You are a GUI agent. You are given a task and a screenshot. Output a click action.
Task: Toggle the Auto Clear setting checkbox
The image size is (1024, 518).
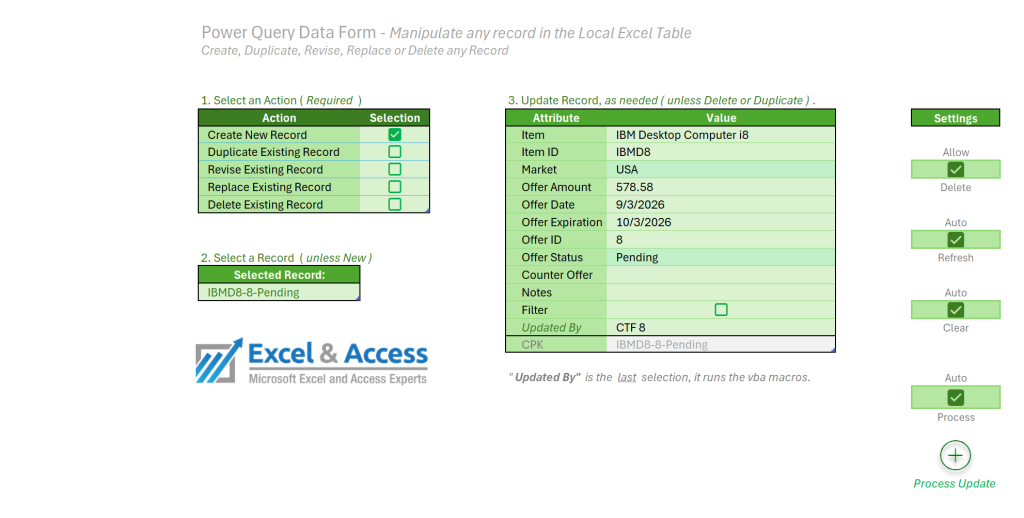(955, 310)
